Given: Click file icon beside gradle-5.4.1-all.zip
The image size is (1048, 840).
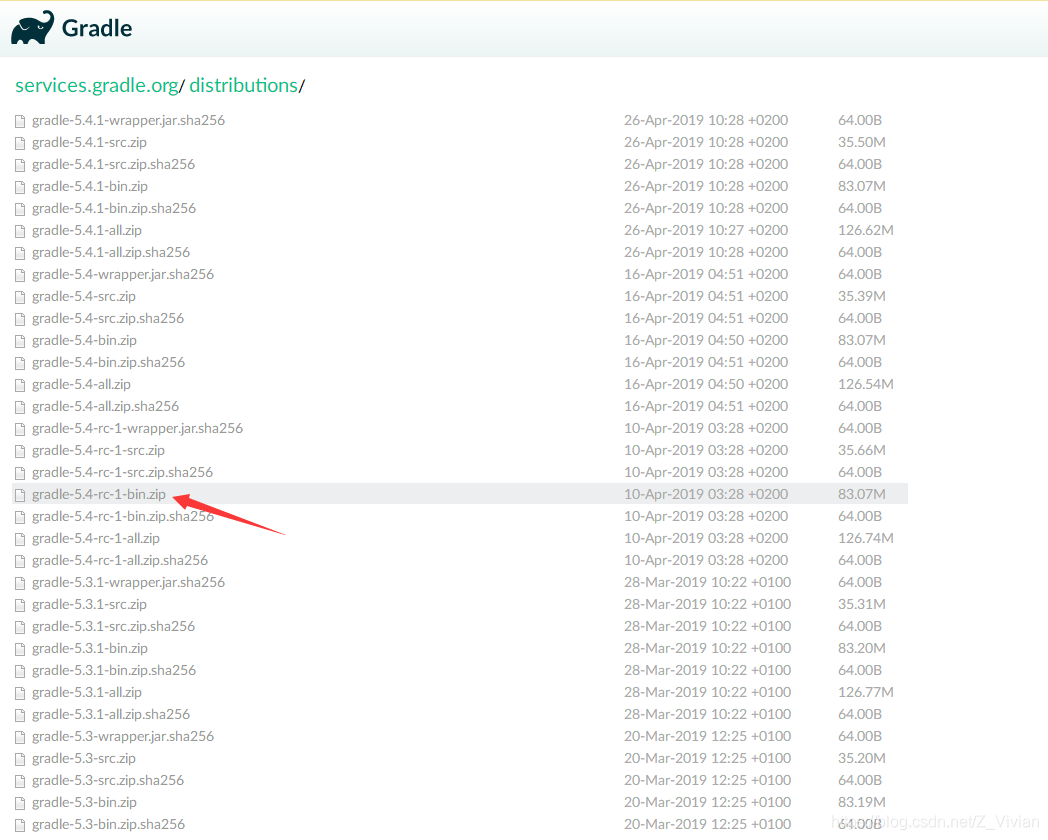Looking at the screenshot, I should [20, 231].
